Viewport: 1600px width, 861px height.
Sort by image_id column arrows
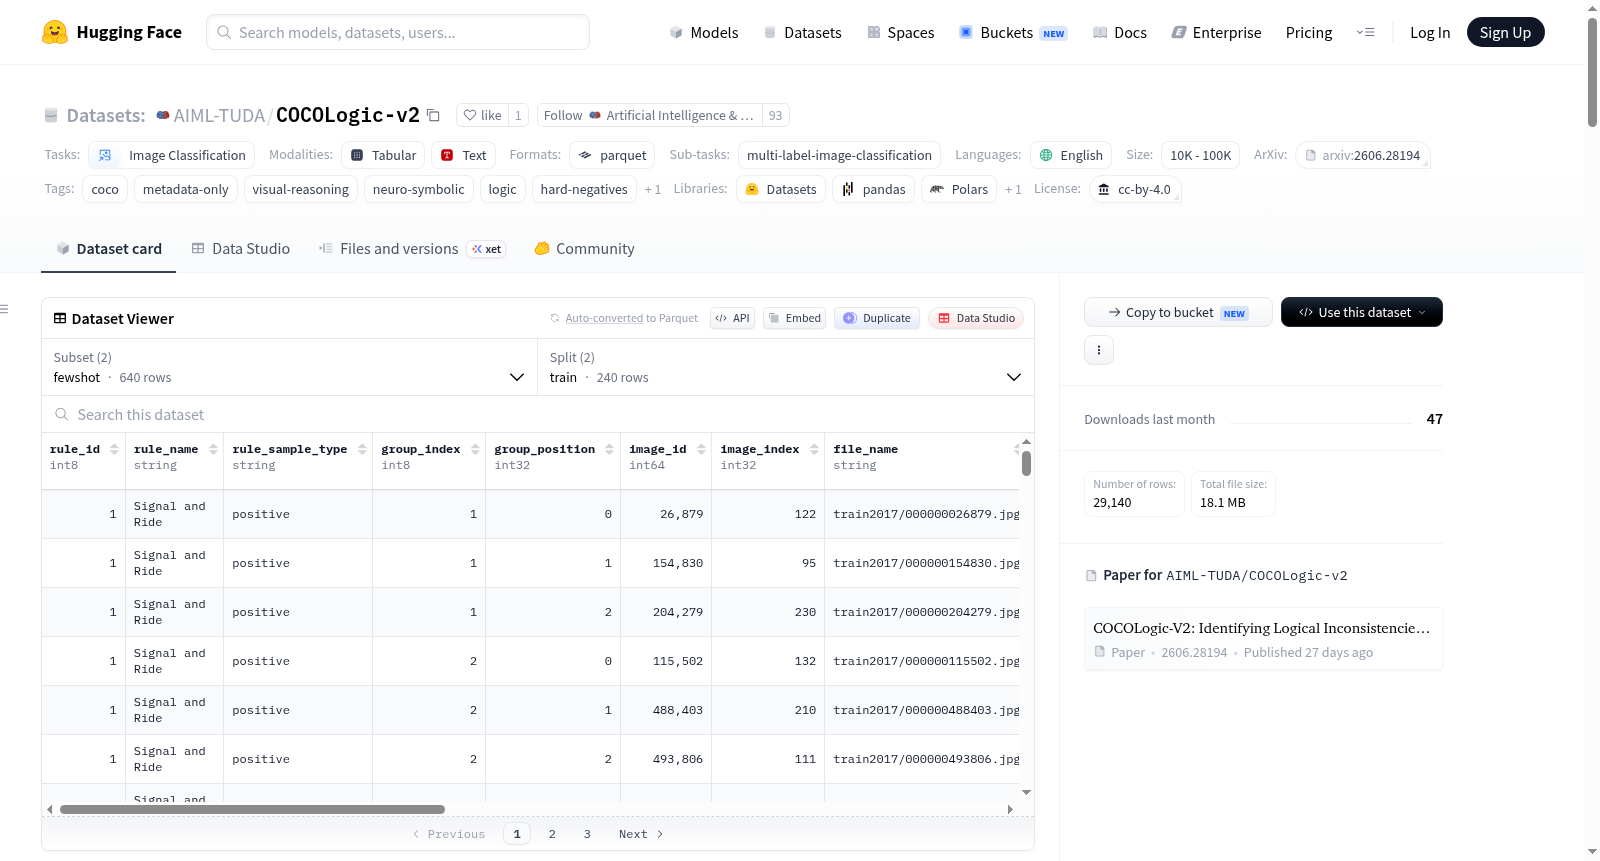[x=701, y=449]
